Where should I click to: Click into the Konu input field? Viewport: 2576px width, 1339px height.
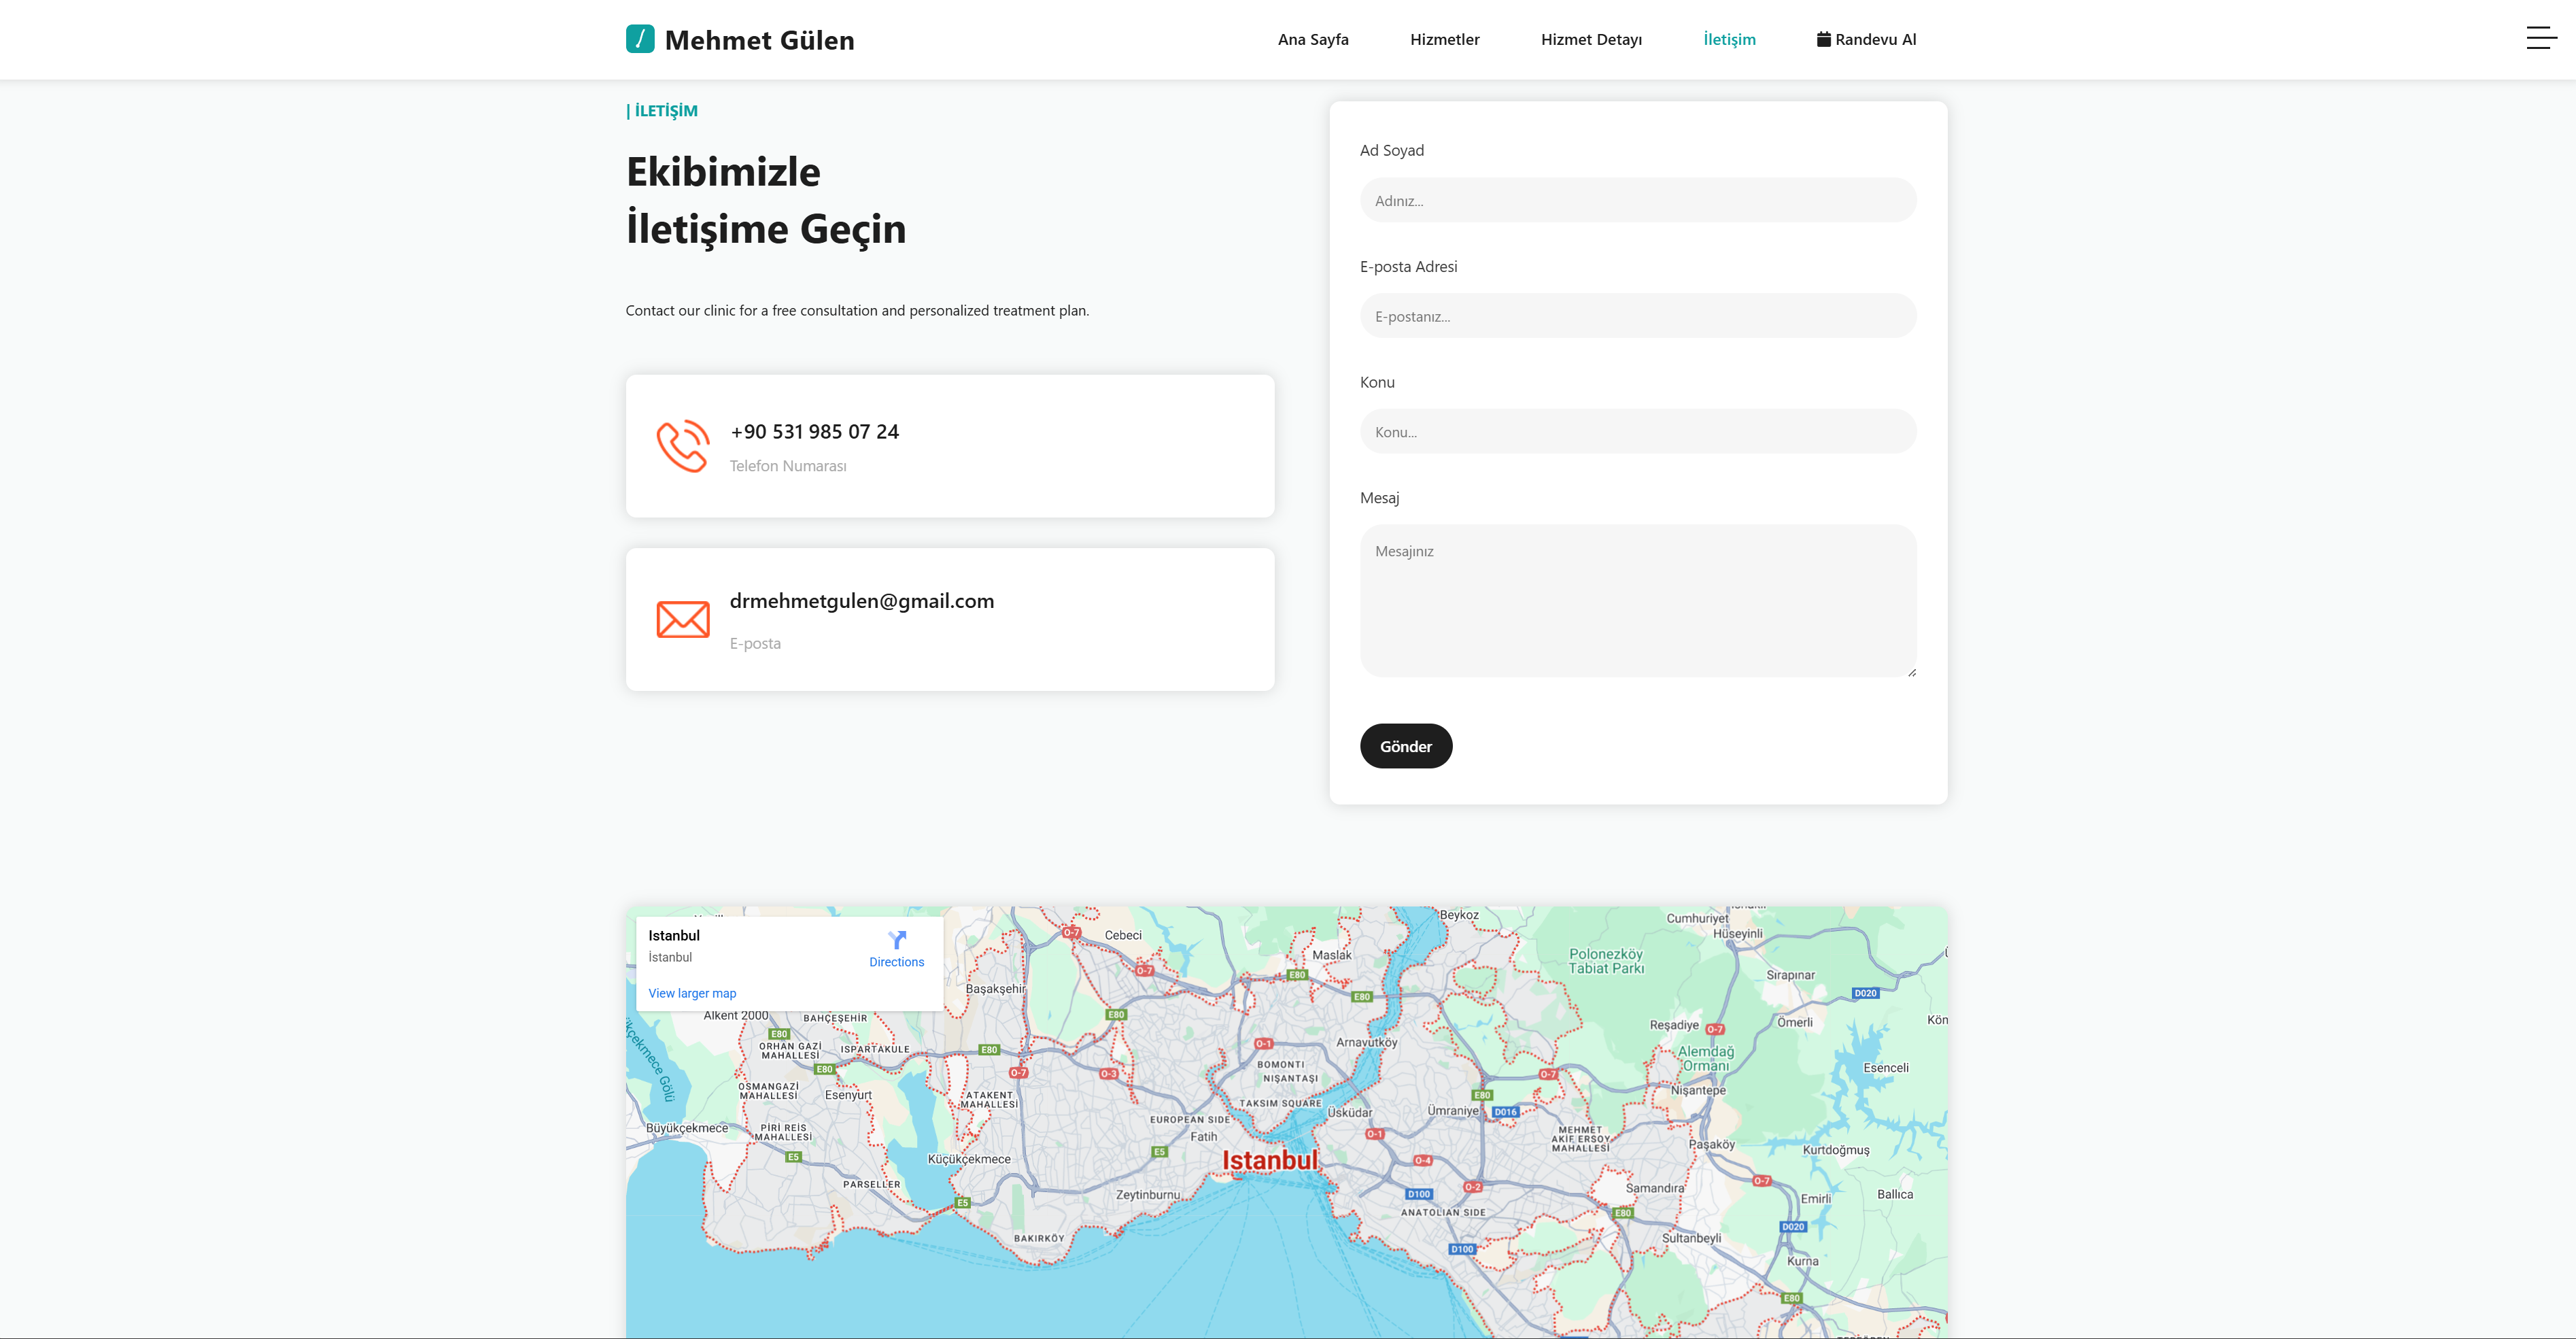pos(1637,432)
